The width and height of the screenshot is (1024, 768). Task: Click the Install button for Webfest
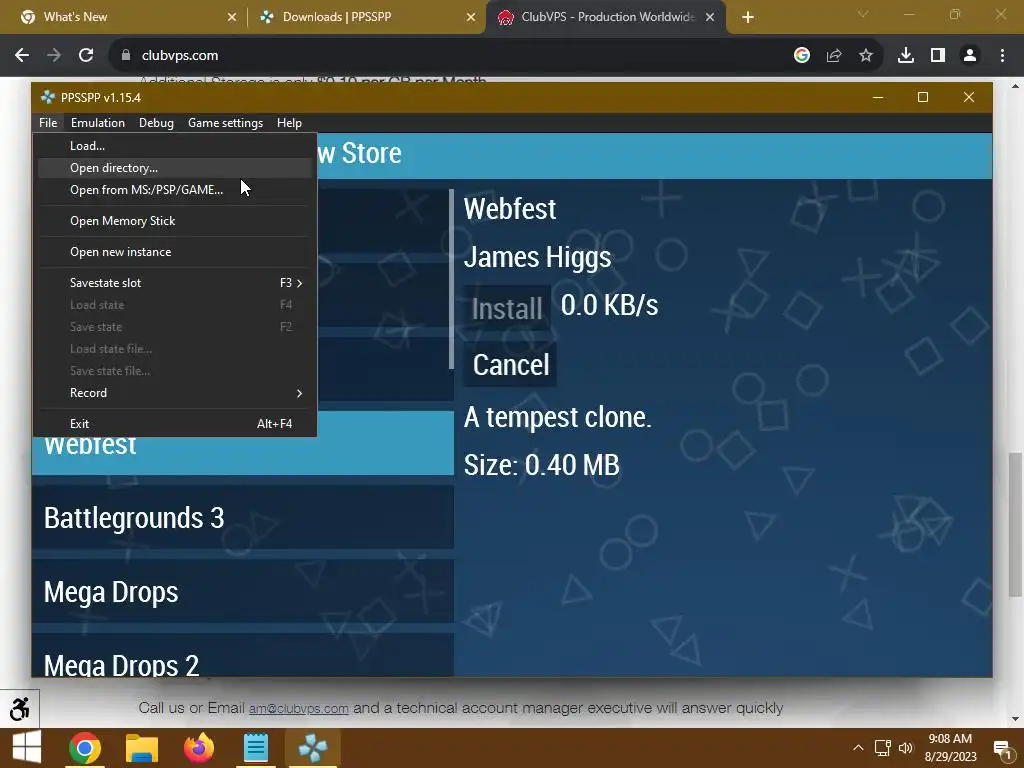point(507,308)
